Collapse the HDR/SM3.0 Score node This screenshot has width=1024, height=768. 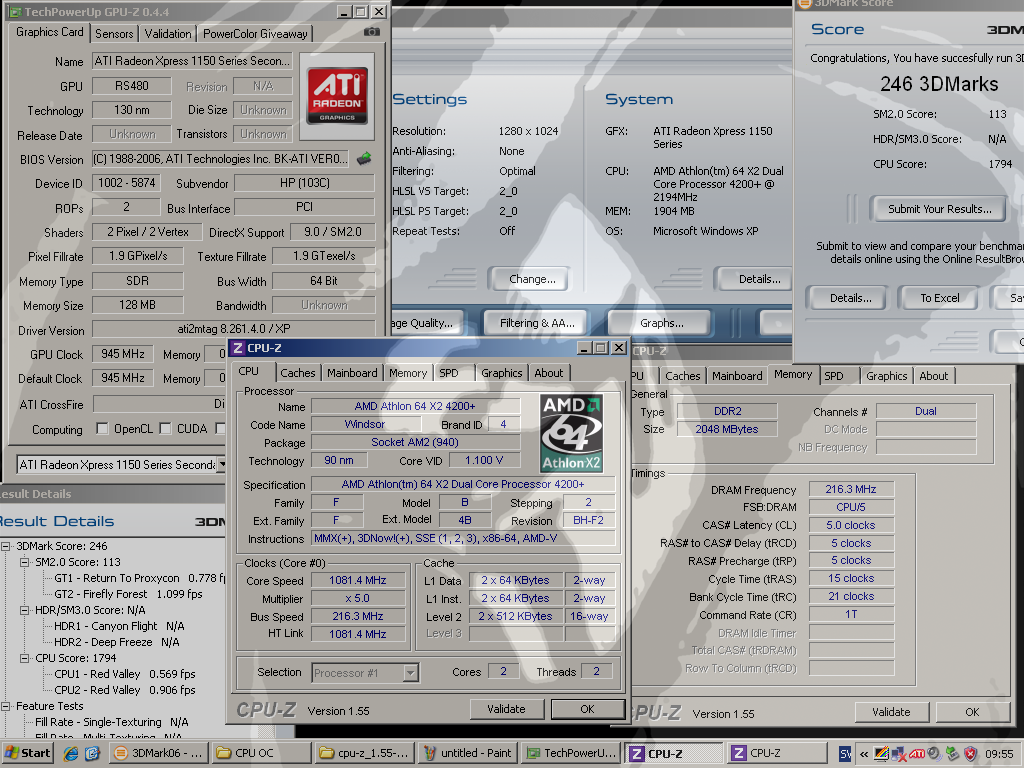(25, 611)
